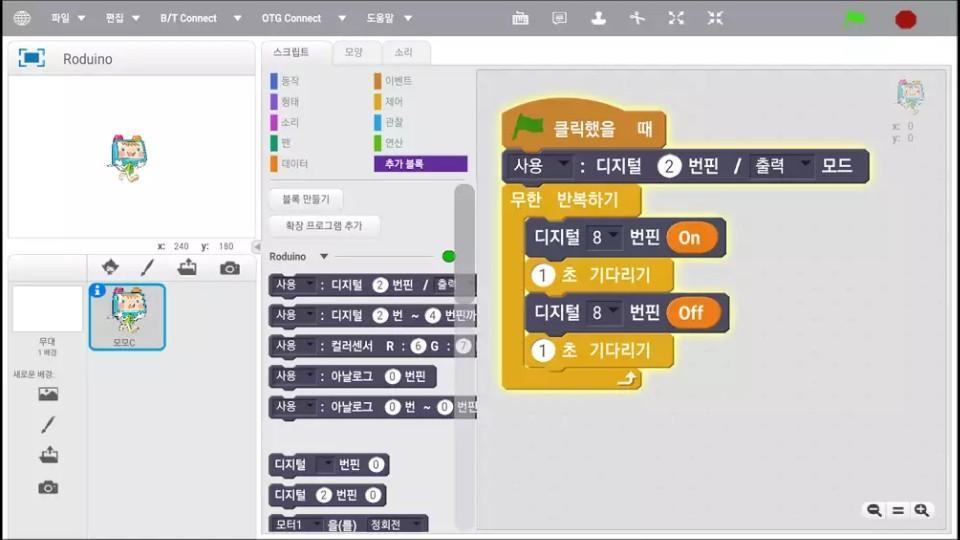
Task: Paint a new backdrop icon
Action: (48, 424)
